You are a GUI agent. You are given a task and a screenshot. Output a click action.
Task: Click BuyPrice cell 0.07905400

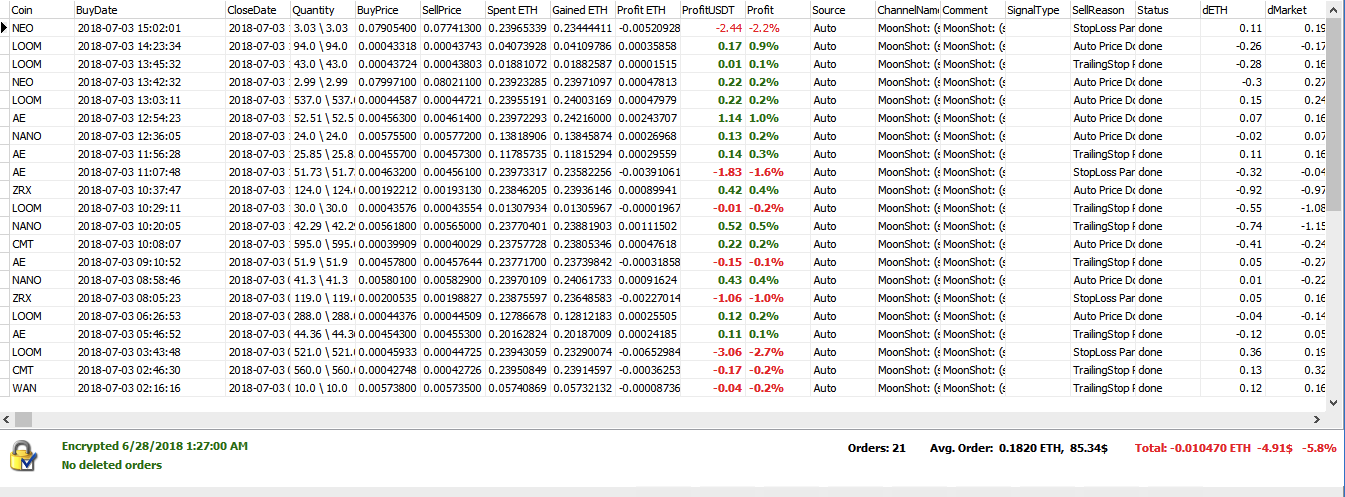387,28
